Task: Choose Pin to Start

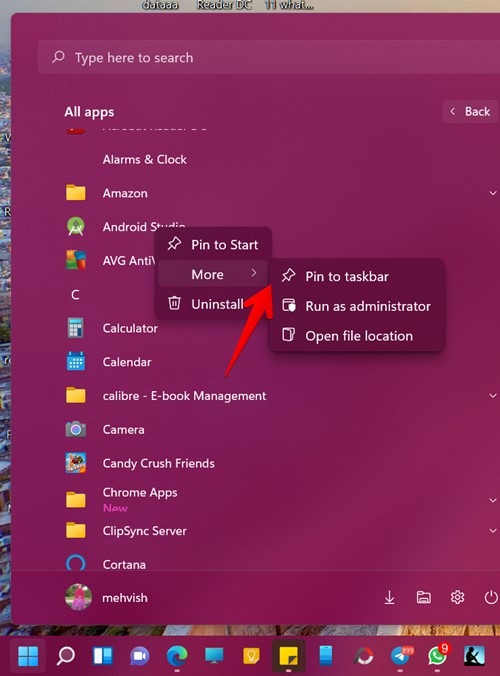Action: coord(213,244)
